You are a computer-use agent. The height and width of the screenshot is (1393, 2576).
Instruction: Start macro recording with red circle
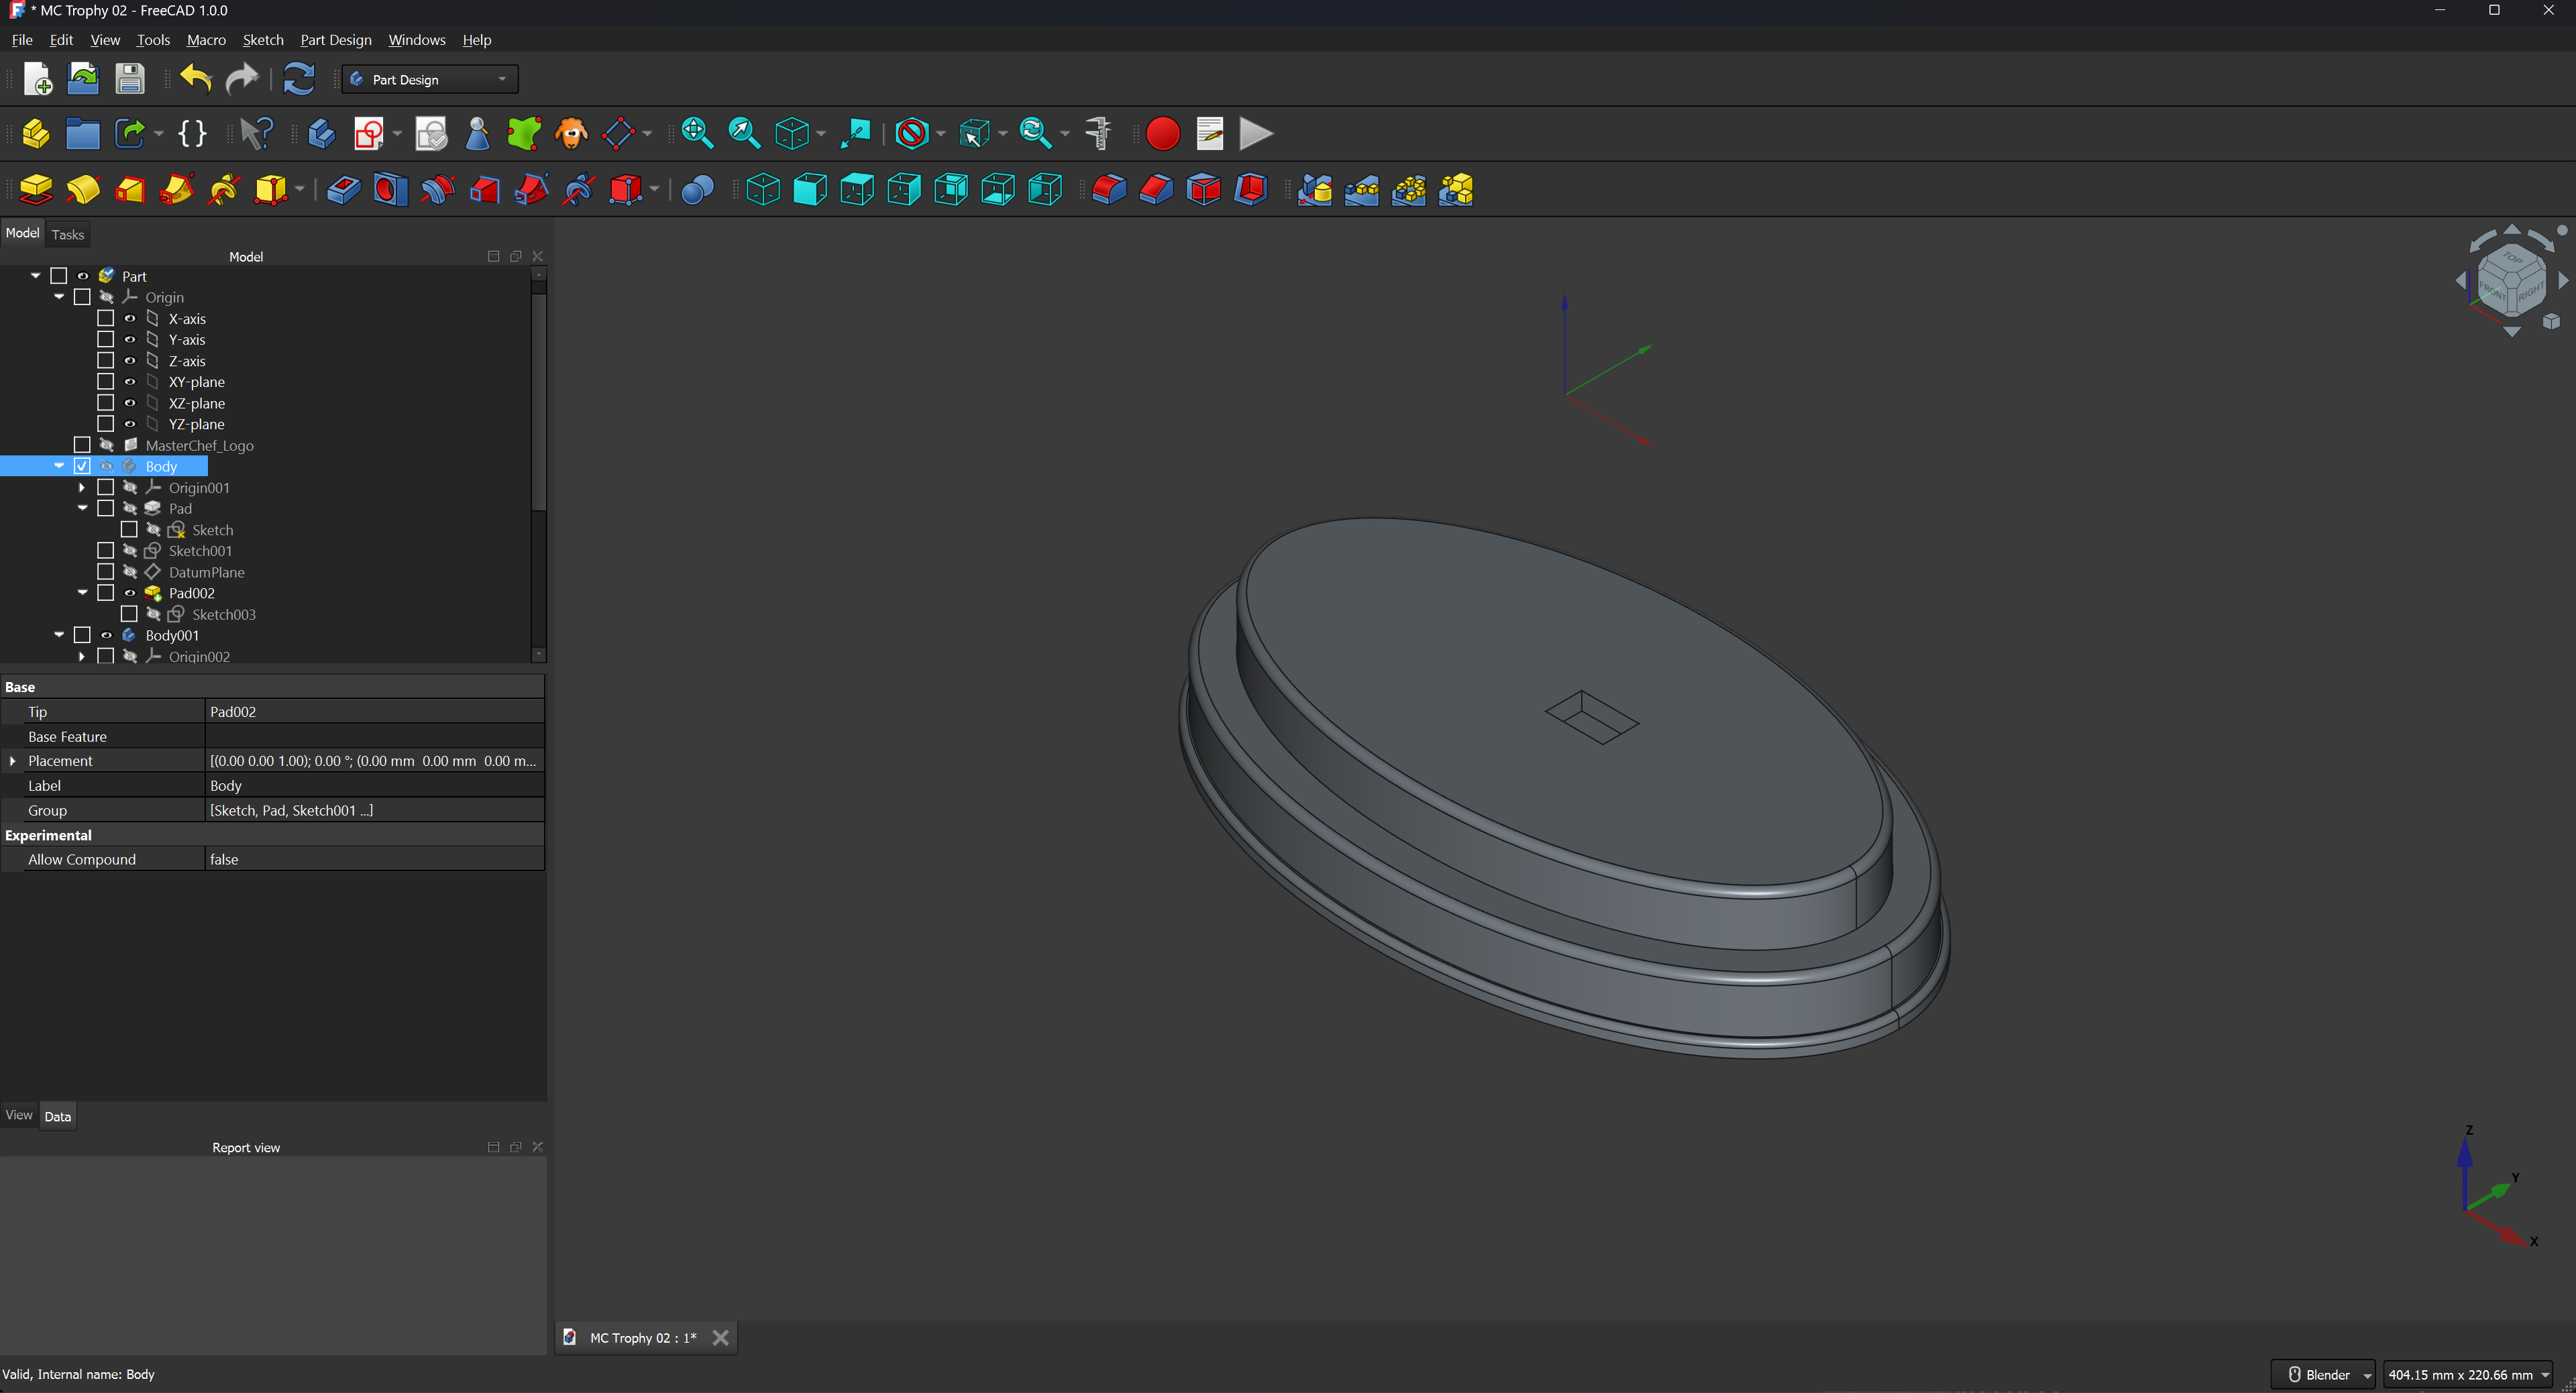(x=1162, y=133)
